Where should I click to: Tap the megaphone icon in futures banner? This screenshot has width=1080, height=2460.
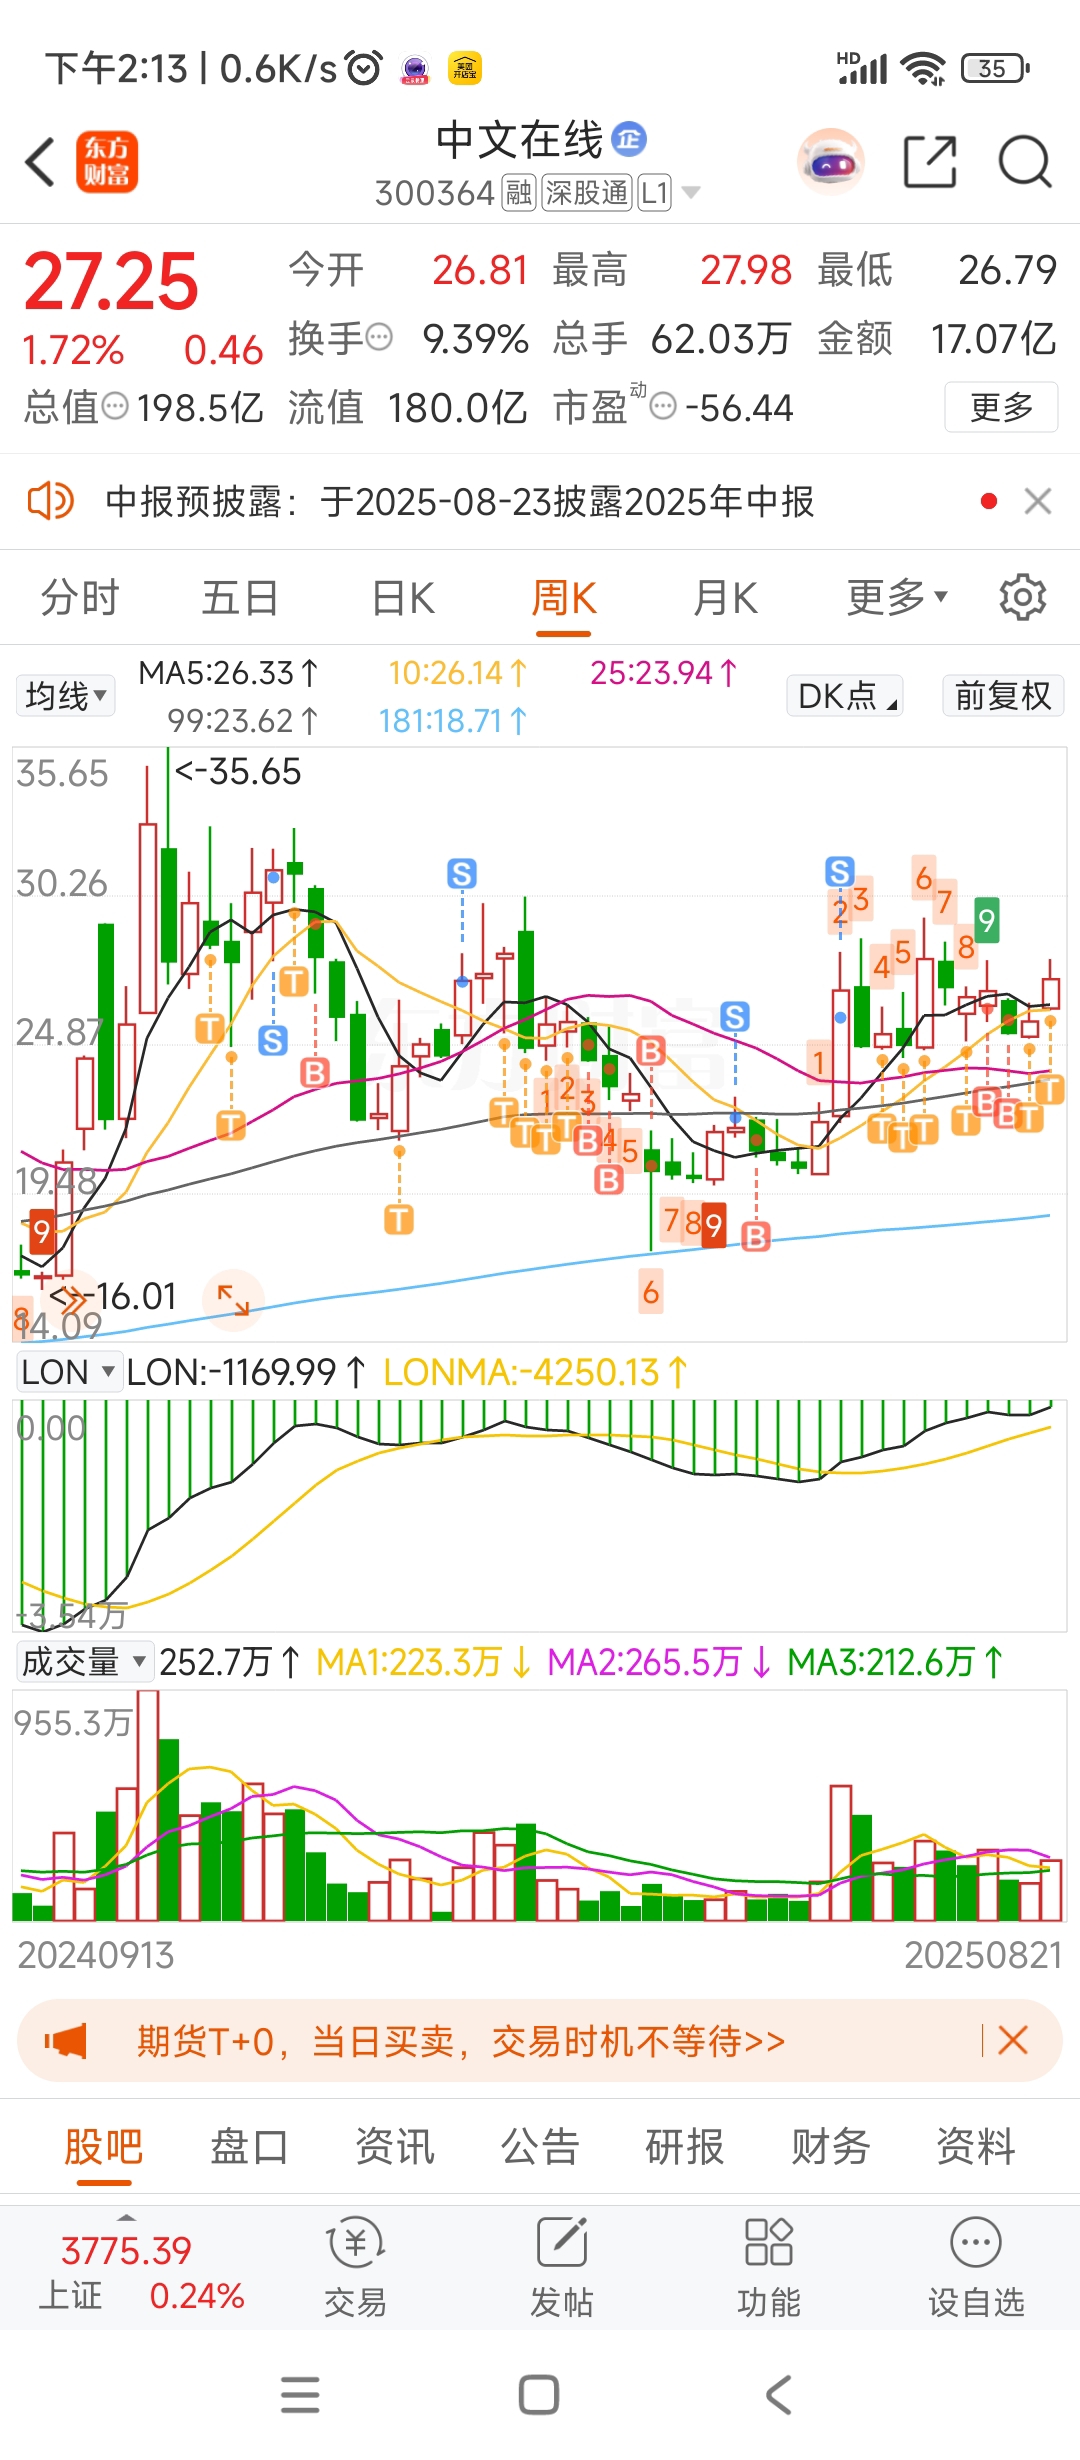(66, 2041)
